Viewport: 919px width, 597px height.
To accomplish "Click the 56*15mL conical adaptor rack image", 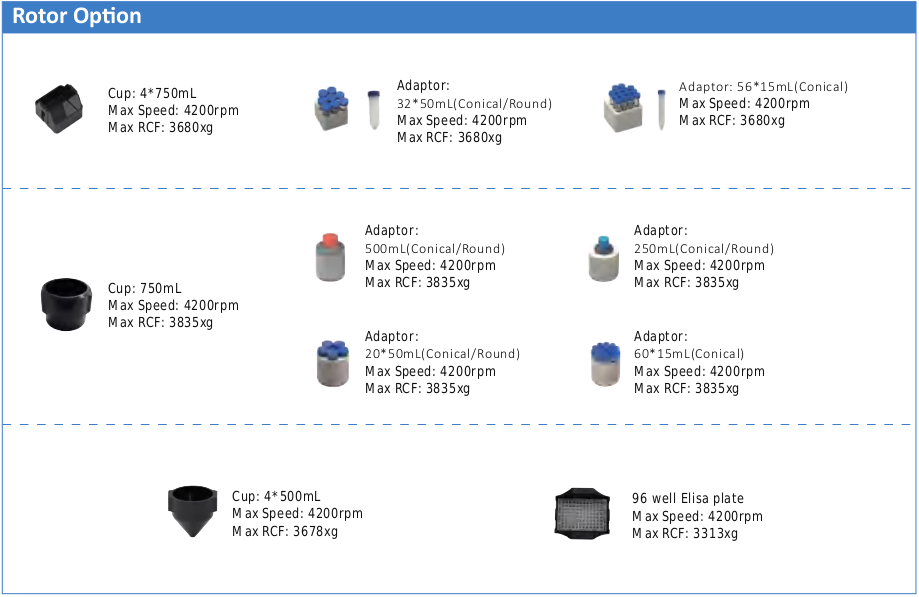I will tap(623, 108).
